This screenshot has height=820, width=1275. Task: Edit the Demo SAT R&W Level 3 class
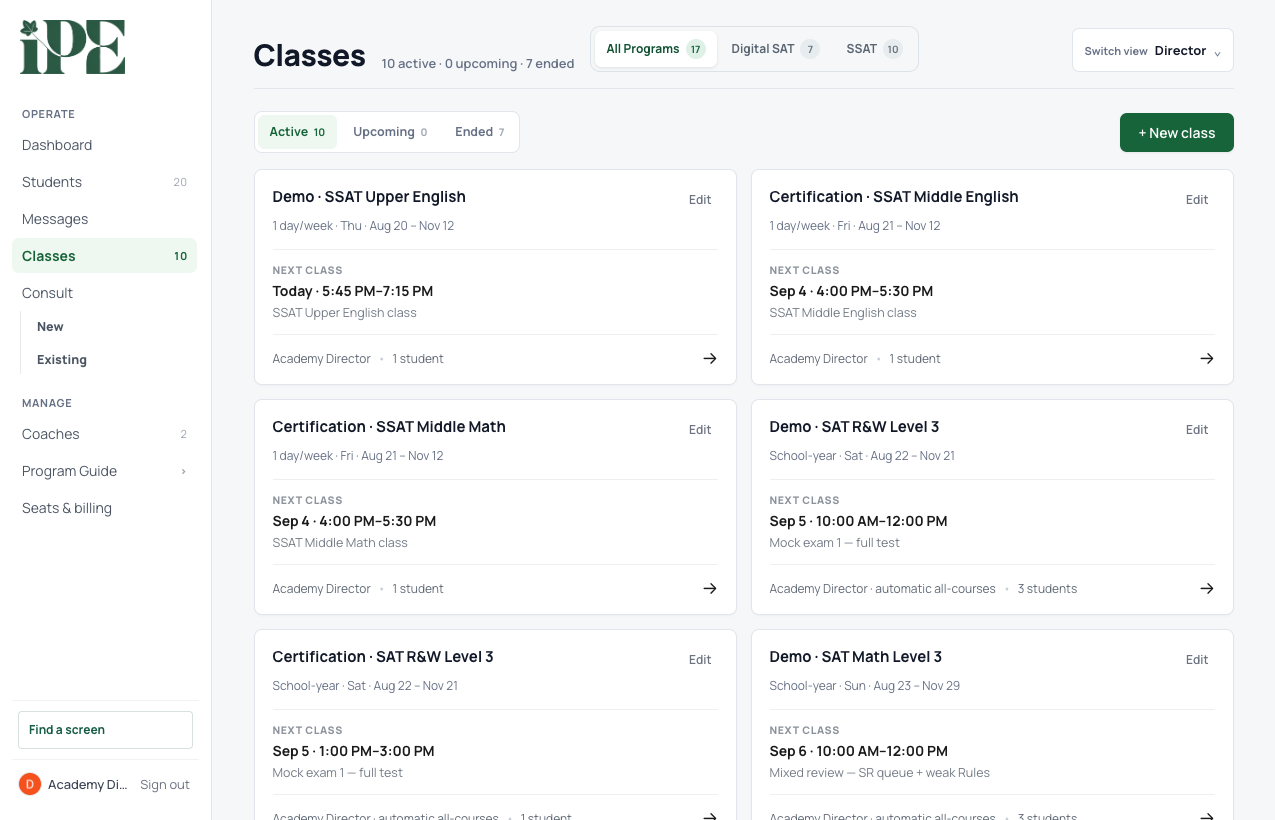(1197, 430)
